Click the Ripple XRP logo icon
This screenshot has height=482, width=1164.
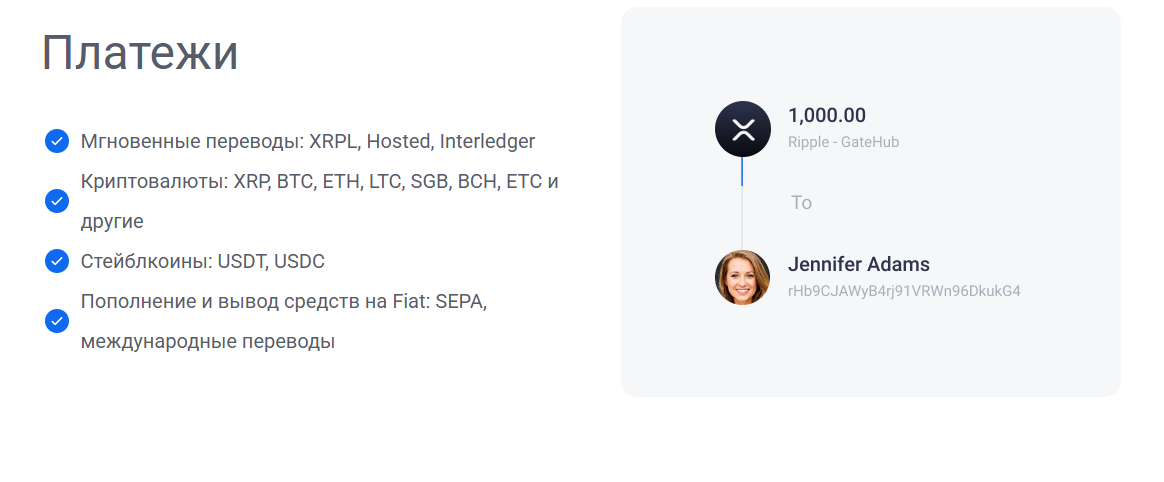pos(742,129)
